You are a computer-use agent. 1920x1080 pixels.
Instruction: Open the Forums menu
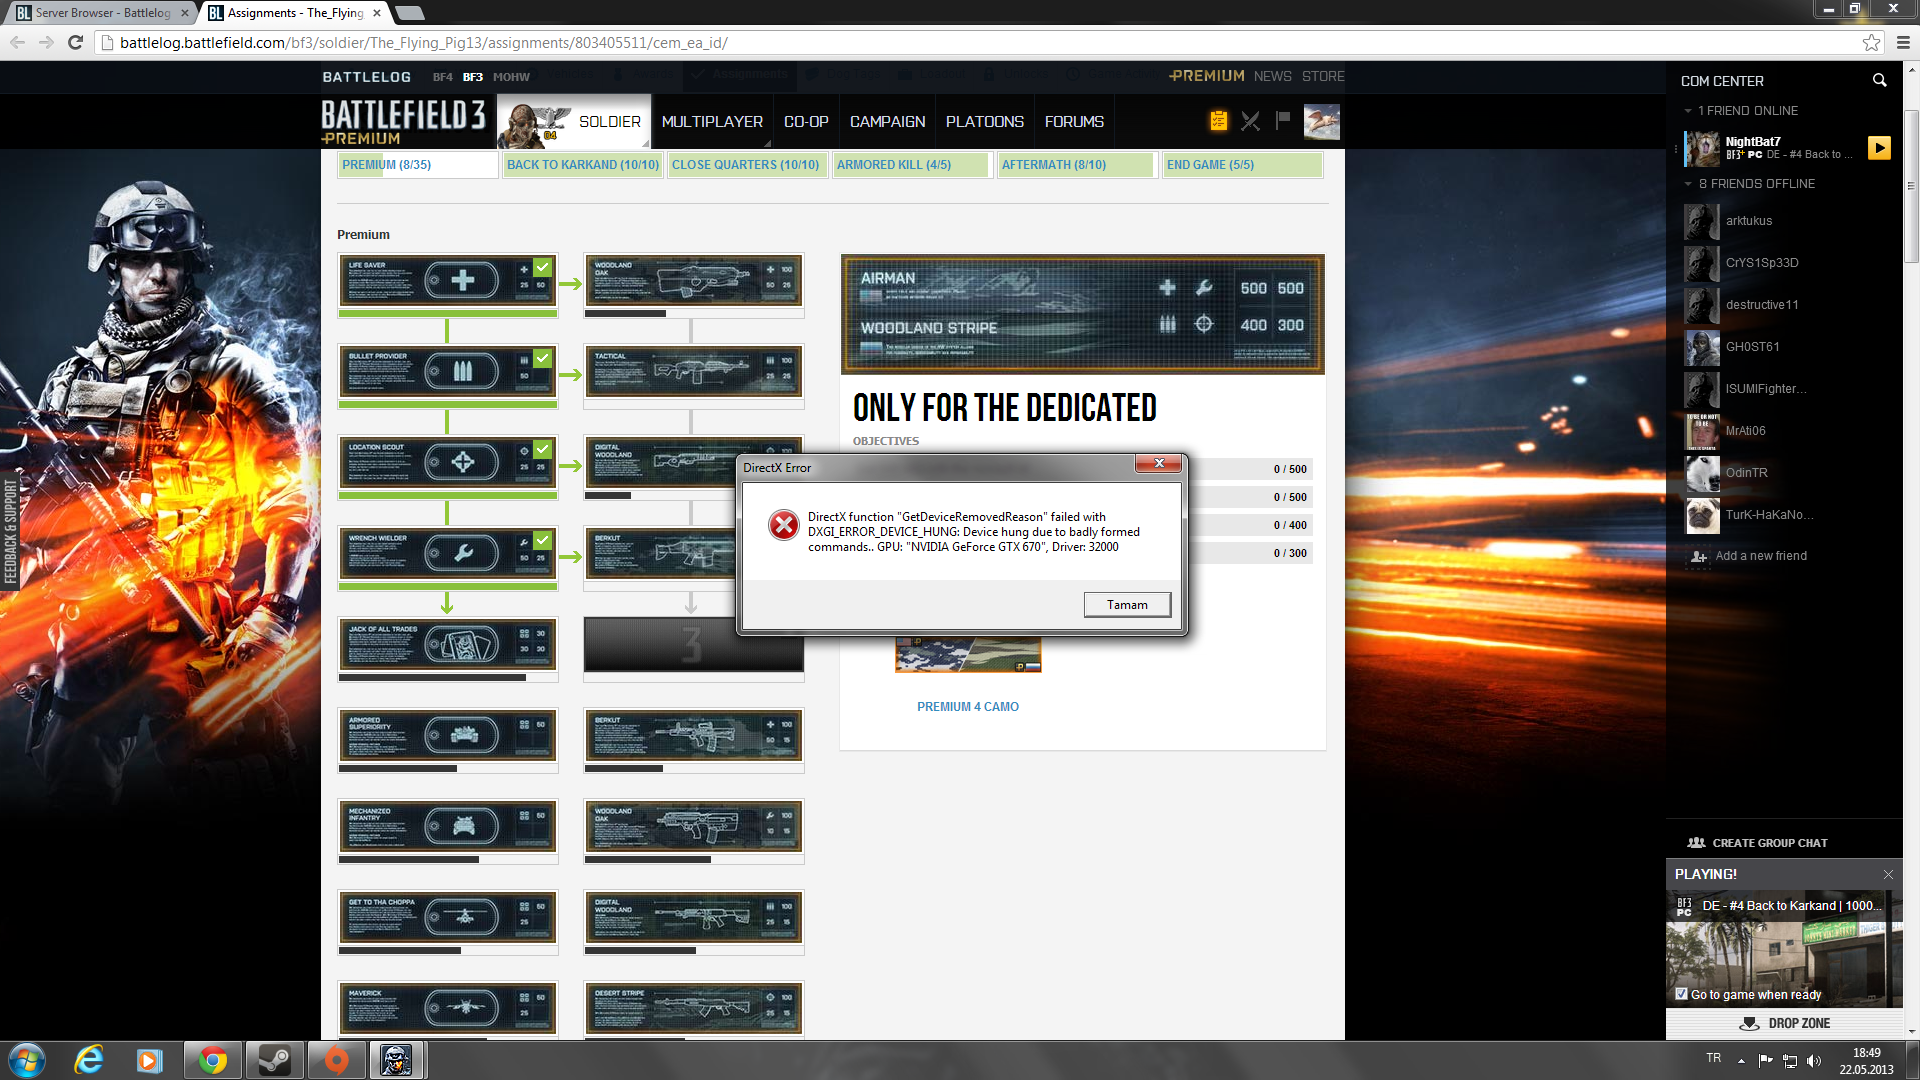(x=1074, y=122)
